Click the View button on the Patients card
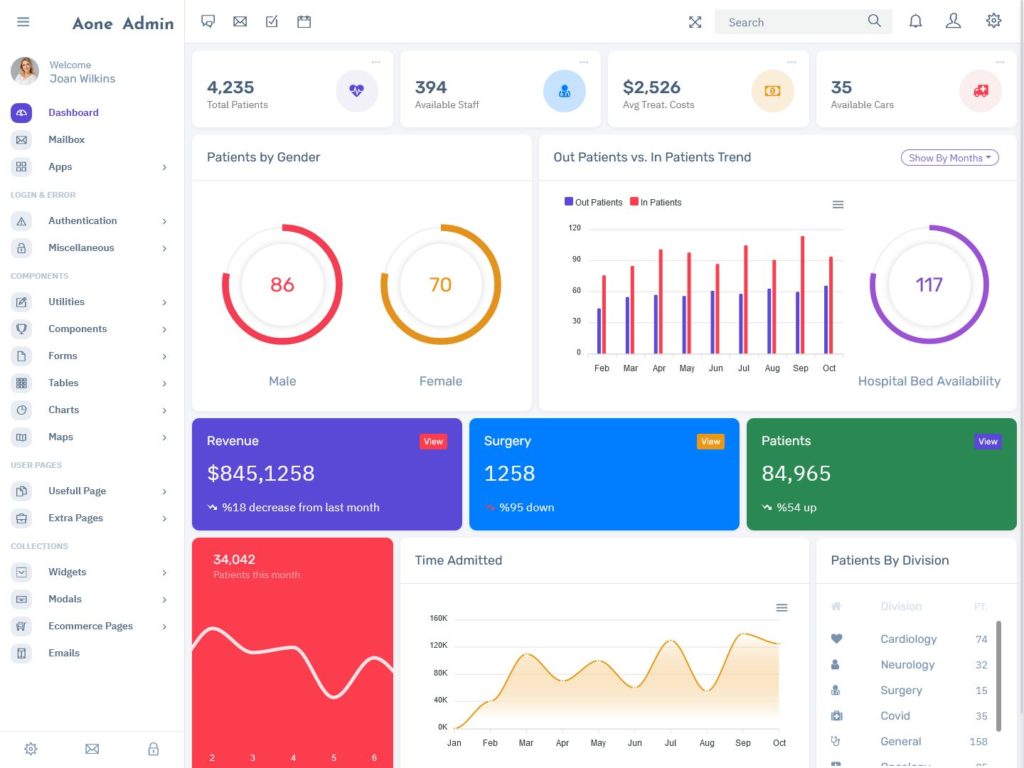The image size is (1024, 768). tap(987, 440)
